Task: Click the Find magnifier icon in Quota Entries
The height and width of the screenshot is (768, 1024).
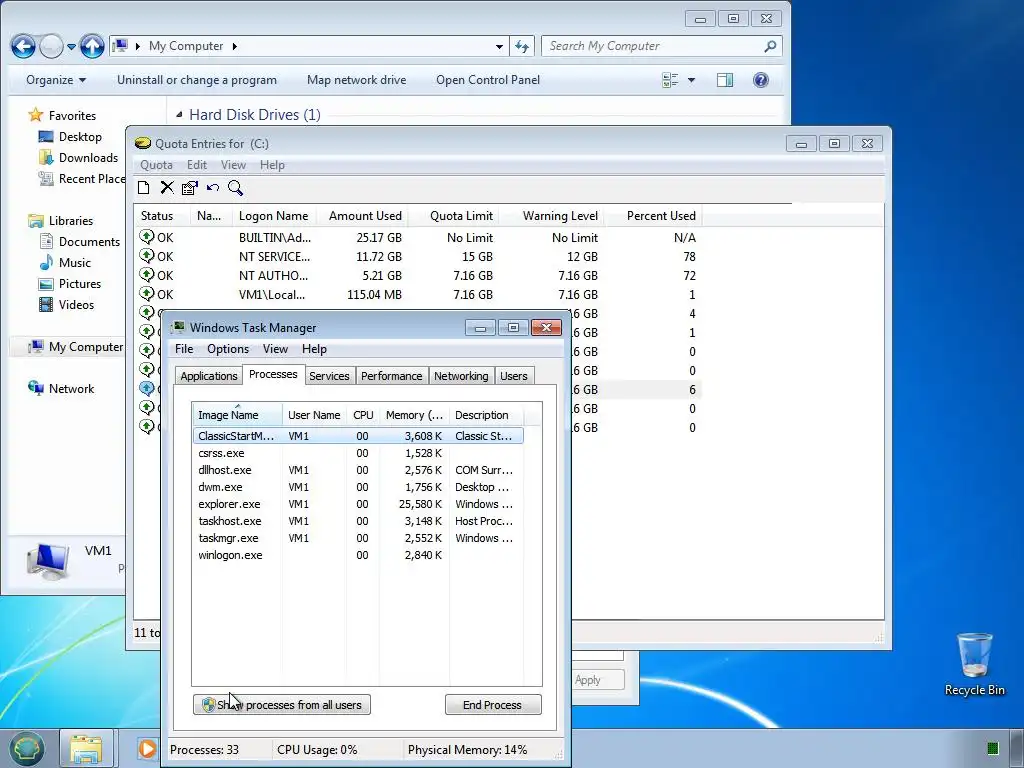Action: click(x=235, y=188)
